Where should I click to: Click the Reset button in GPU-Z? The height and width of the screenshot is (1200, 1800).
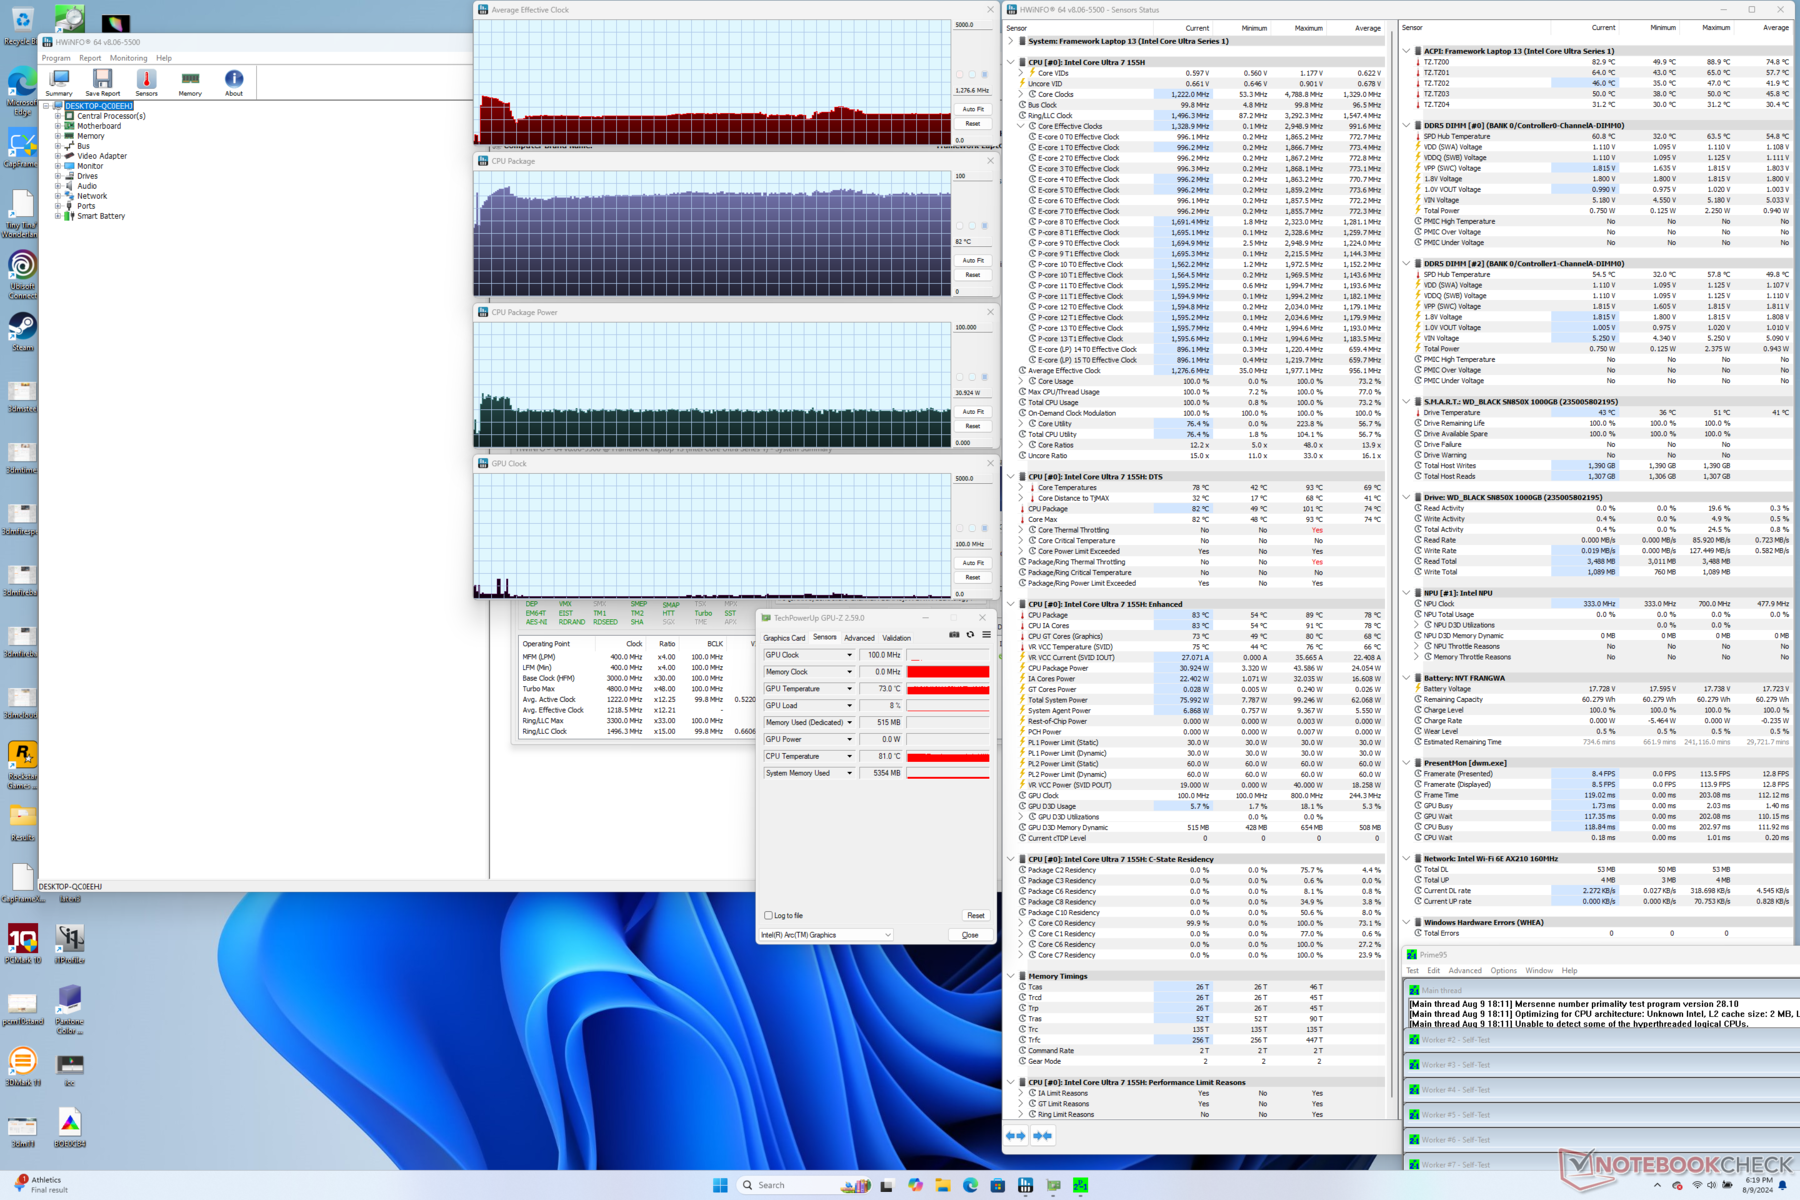point(975,915)
